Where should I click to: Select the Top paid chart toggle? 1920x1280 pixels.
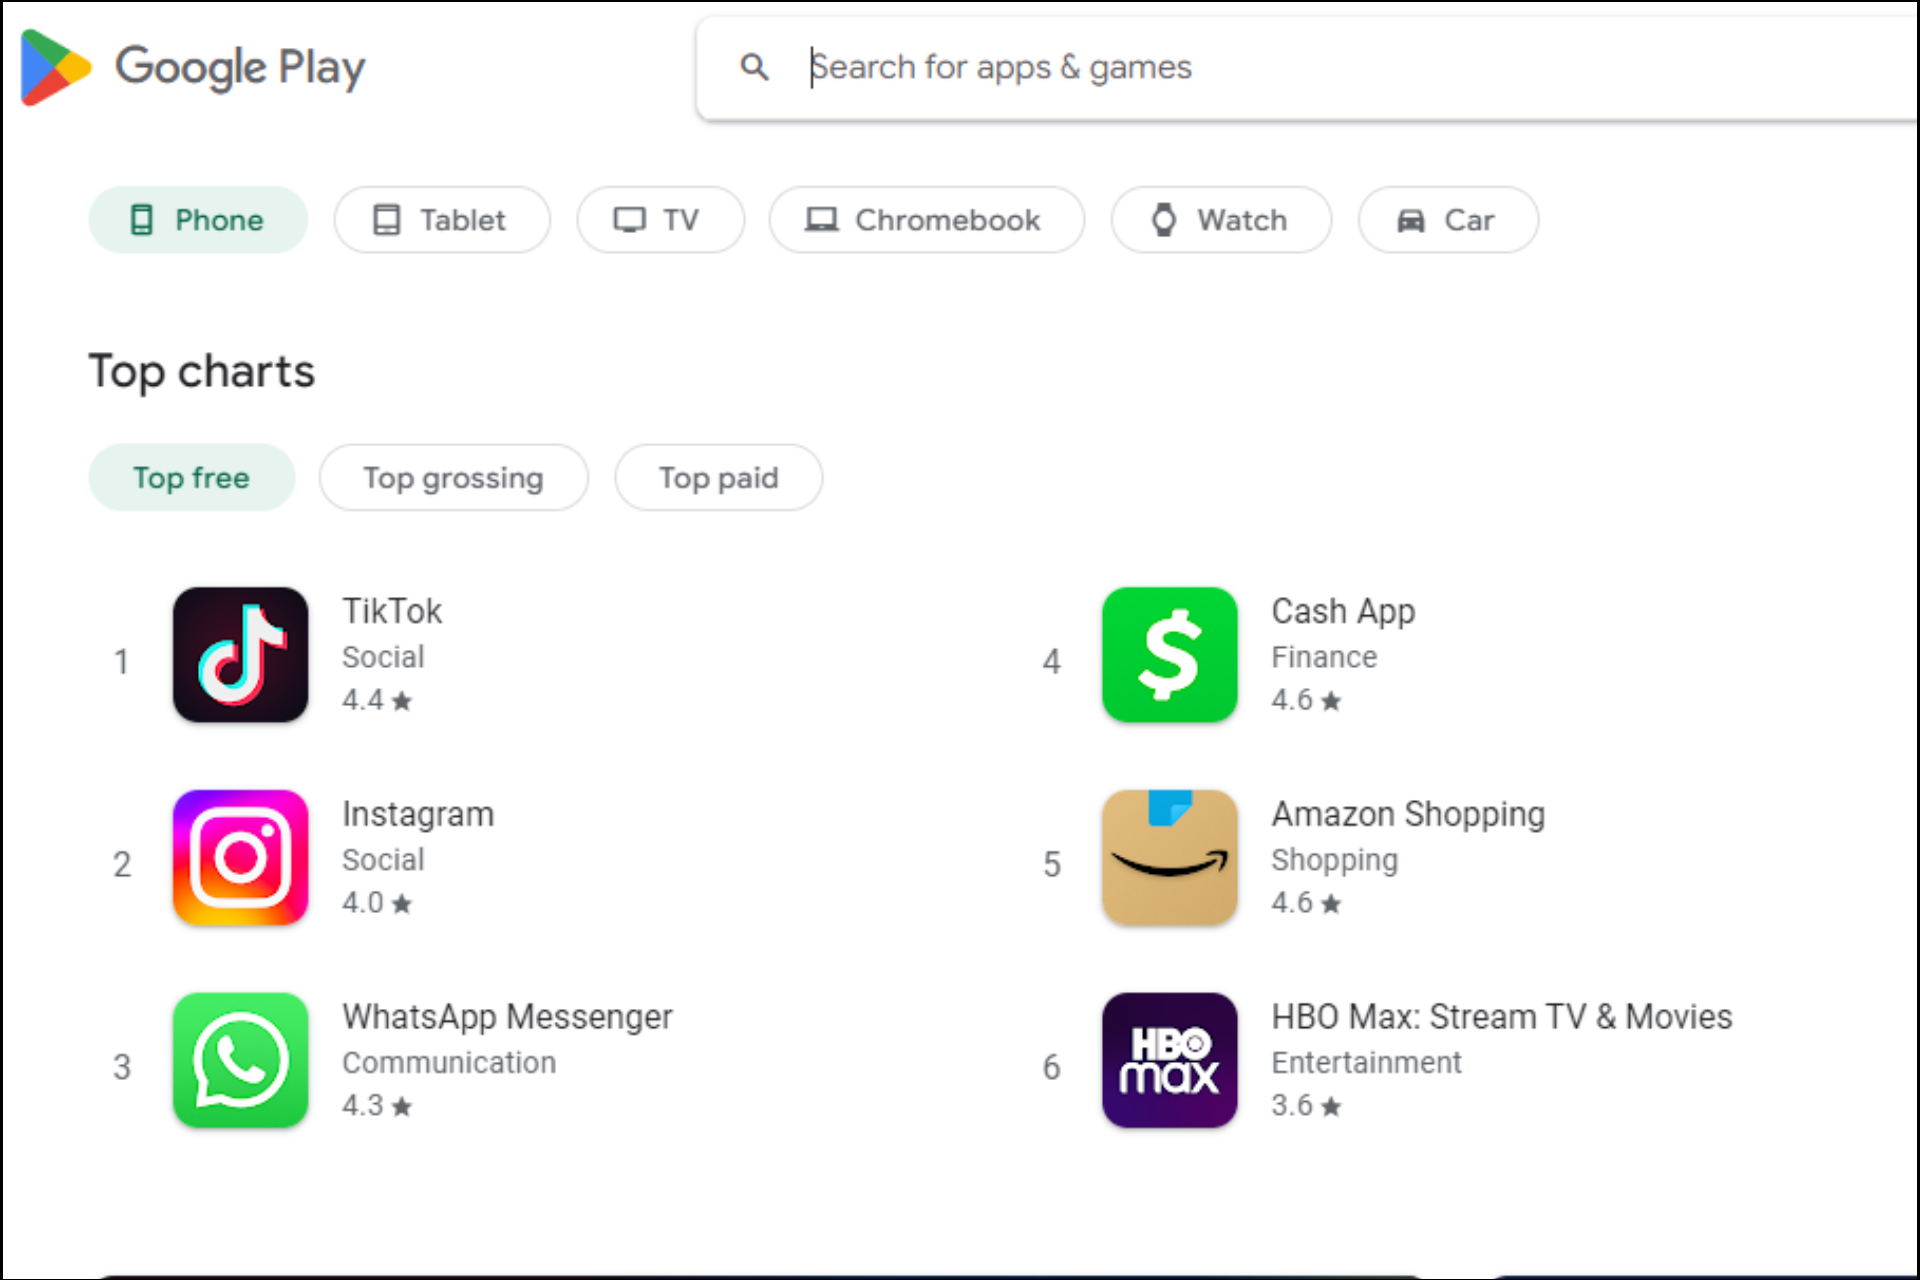pos(719,477)
